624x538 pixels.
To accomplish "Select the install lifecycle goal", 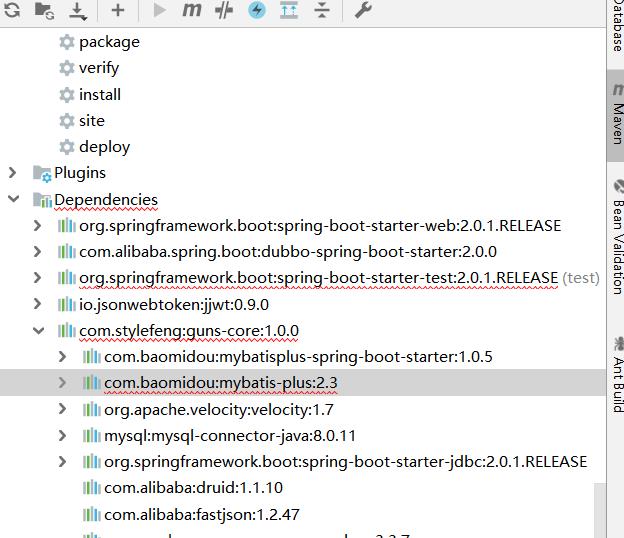I will (x=100, y=95).
